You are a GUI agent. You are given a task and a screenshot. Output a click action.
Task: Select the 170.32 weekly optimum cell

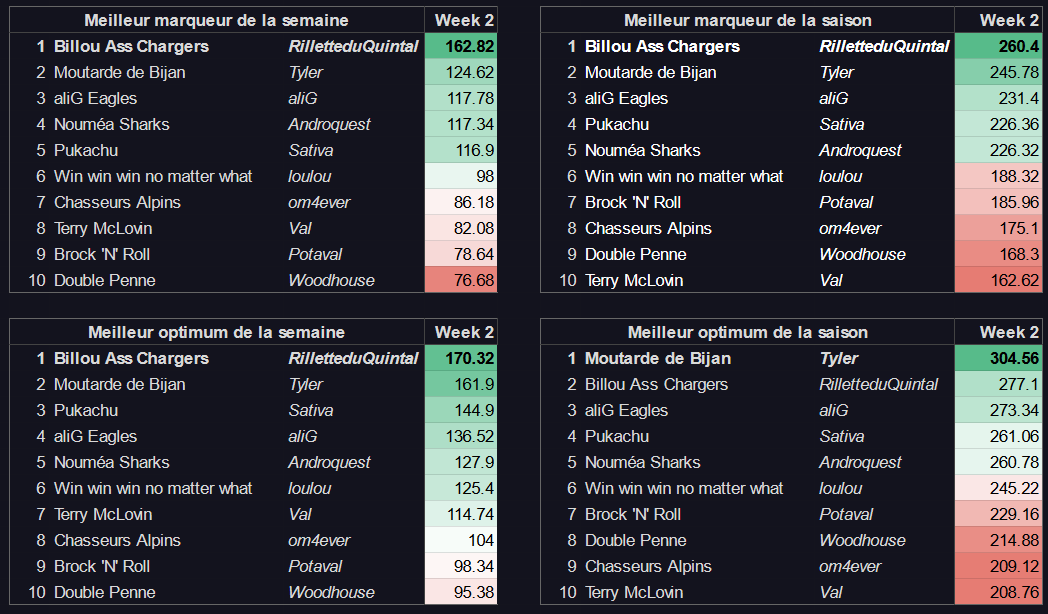[x=461, y=358]
